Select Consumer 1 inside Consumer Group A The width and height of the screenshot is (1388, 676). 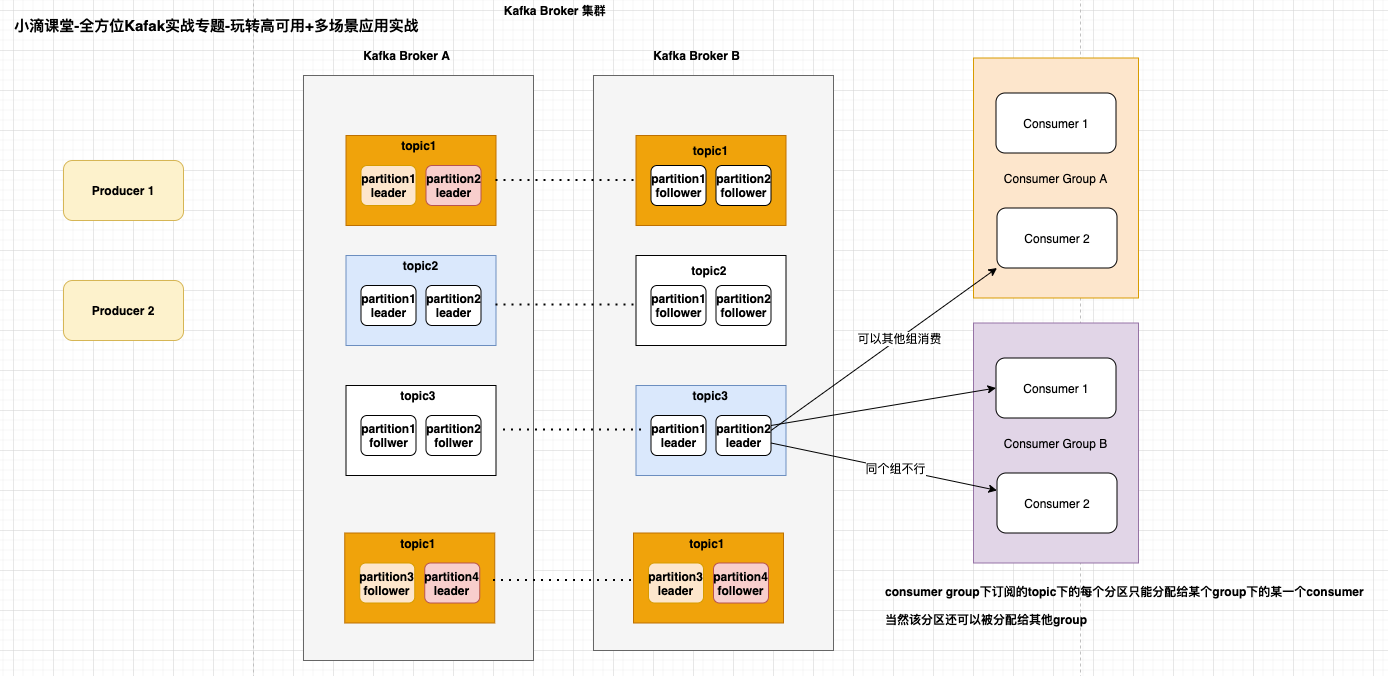pos(1056,123)
